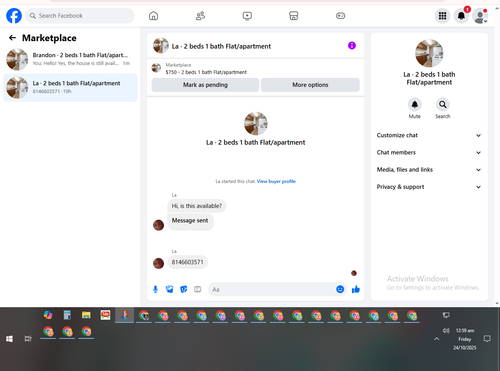Click the microphone voice clip icon

point(155,289)
